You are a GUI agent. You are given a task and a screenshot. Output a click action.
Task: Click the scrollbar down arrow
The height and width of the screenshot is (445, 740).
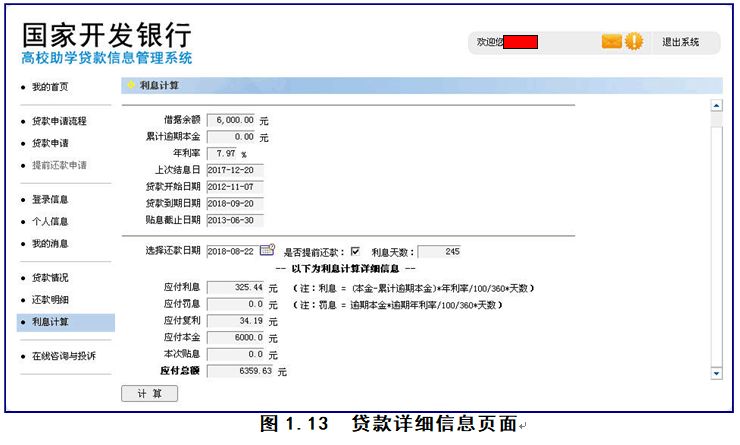tap(716, 373)
